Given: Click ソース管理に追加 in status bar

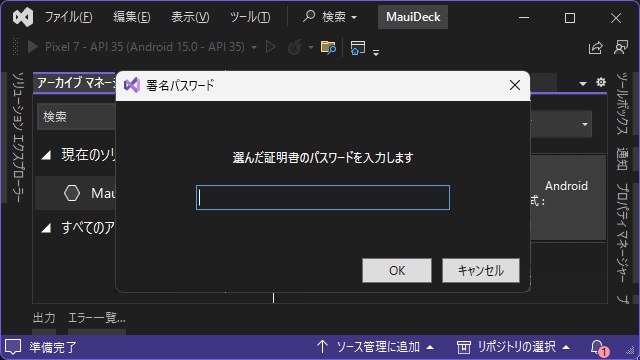Looking at the screenshot, I should (x=378, y=347).
